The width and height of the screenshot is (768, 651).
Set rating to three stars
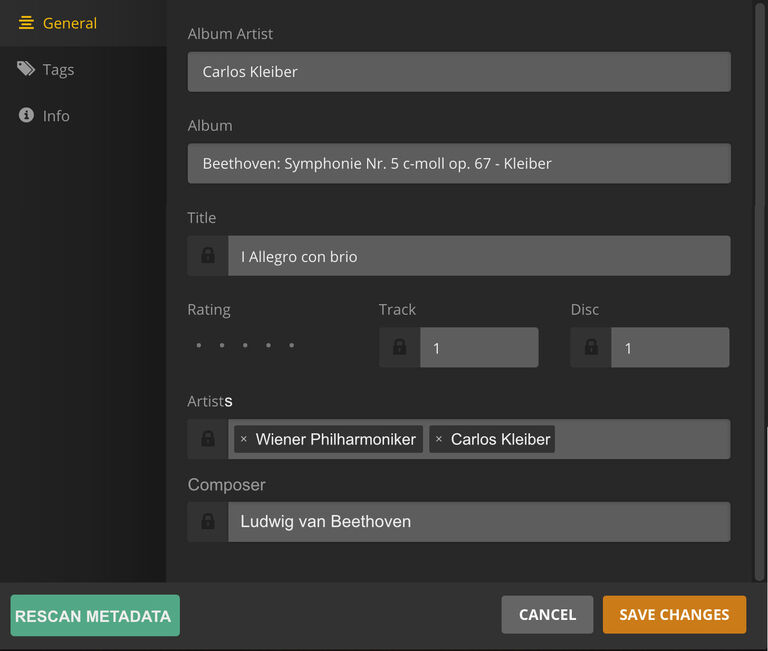pos(245,345)
